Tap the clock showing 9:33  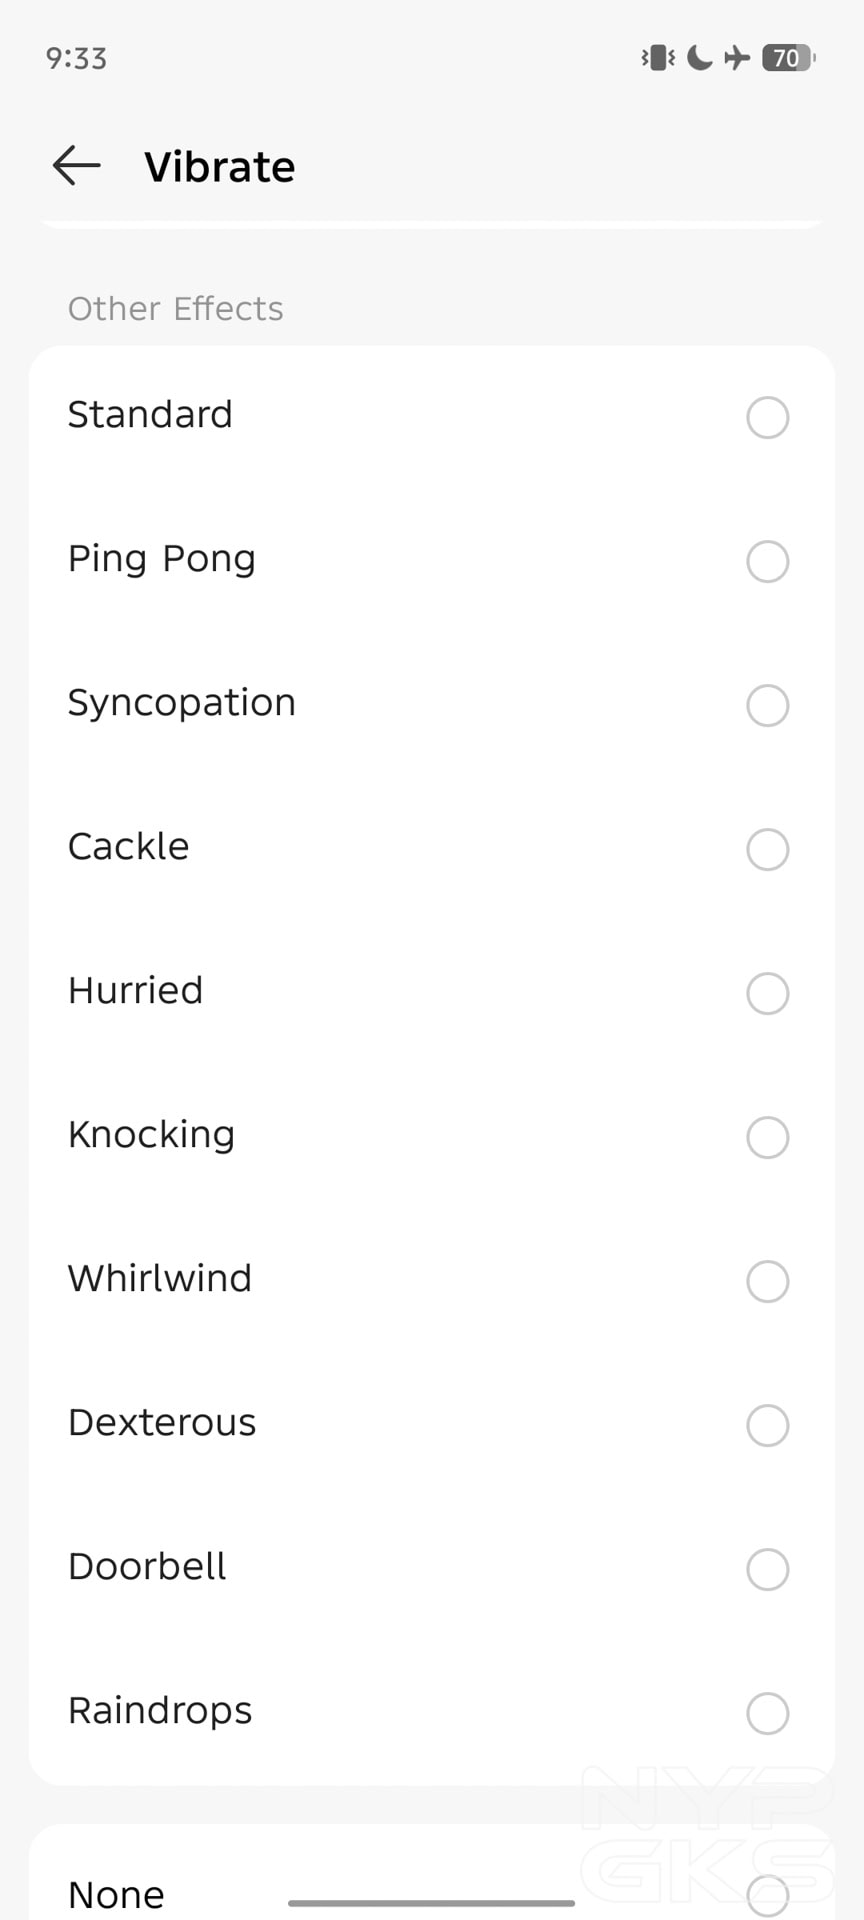tap(76, 58)
